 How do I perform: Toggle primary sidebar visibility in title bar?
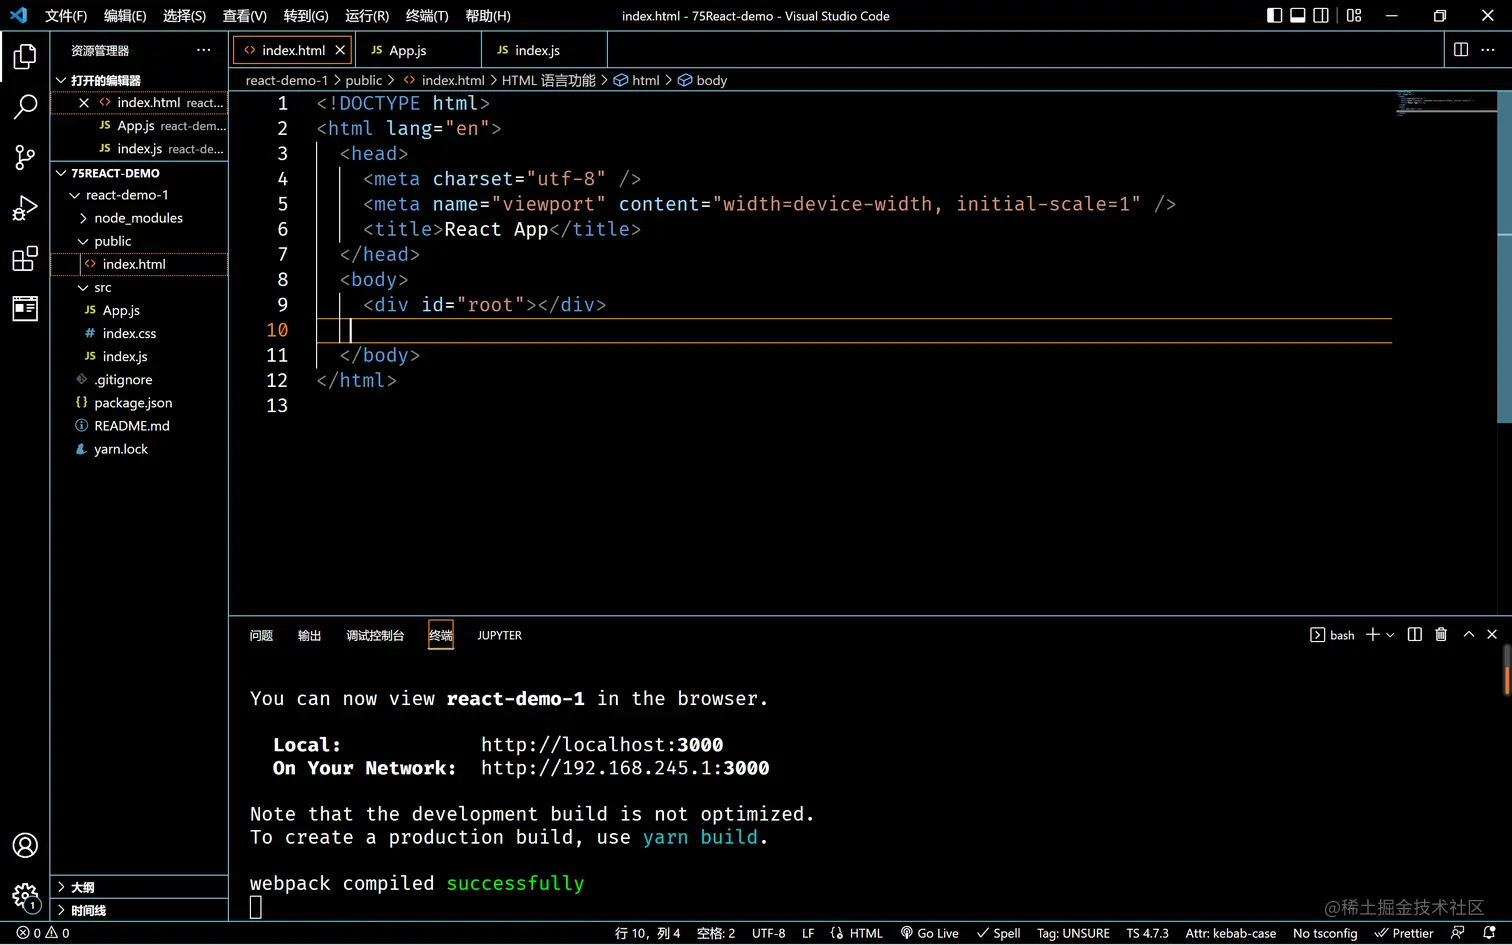tap(1274, 15)
